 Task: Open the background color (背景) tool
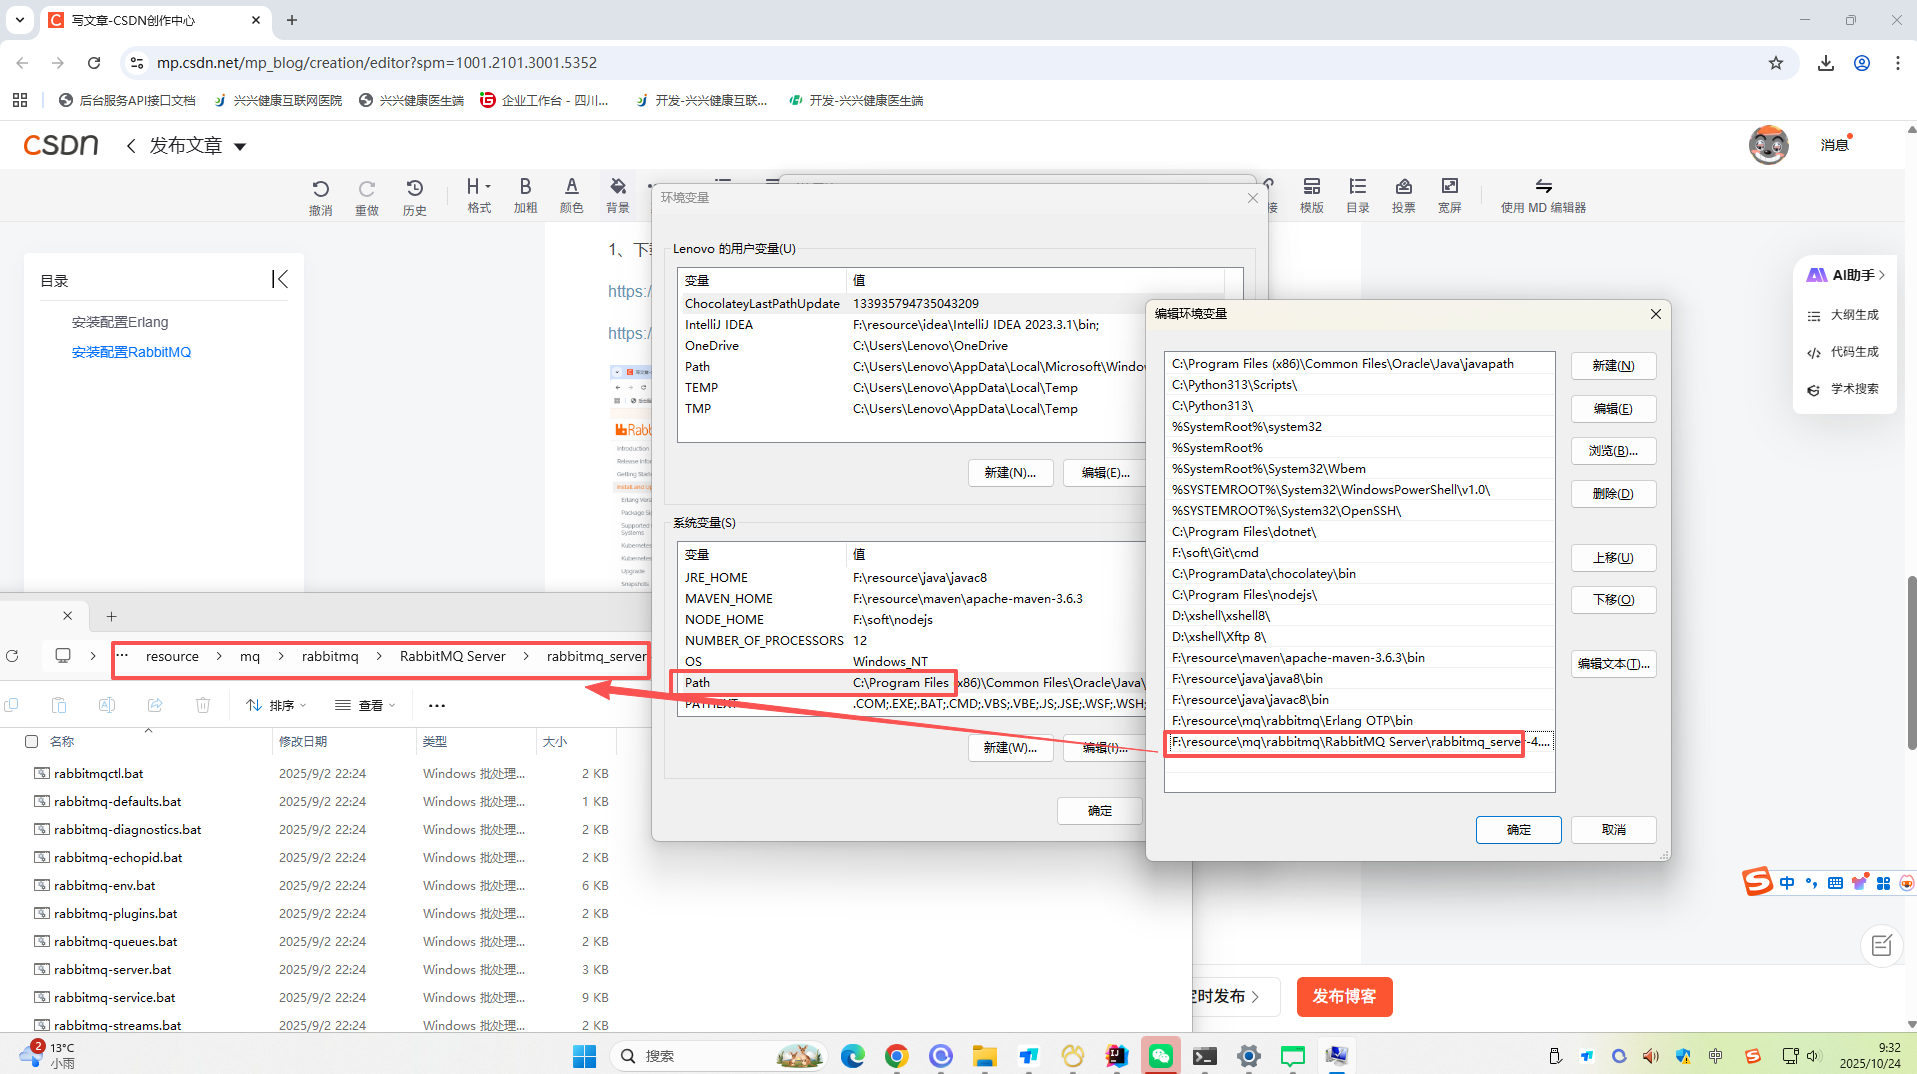point(618,195)
